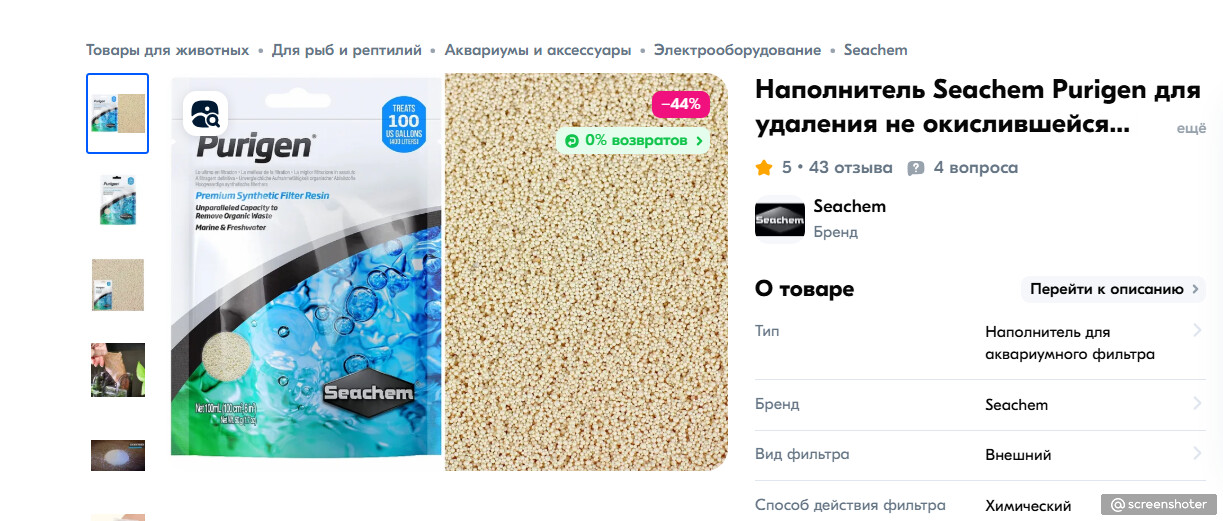Image resolution: width=1223 pixels, height=521 pixels.
Task: Open the main resin beads product image
Action: pos(586,300)
